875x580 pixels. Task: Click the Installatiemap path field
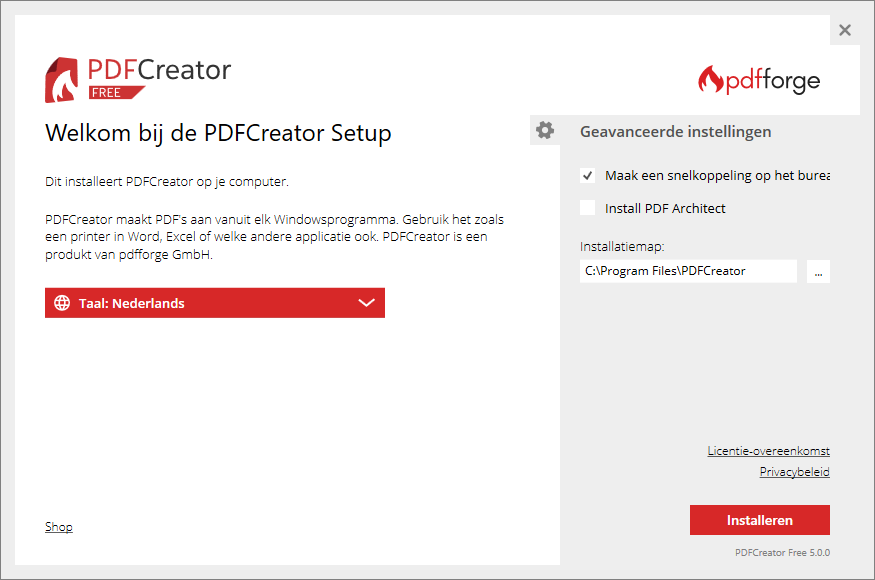(688, 271)
